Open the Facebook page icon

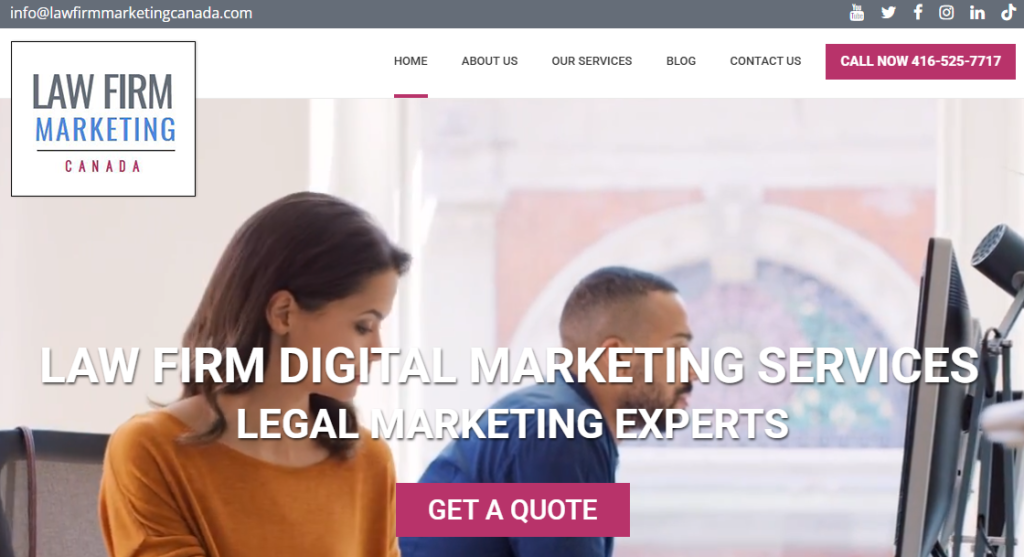918,12
